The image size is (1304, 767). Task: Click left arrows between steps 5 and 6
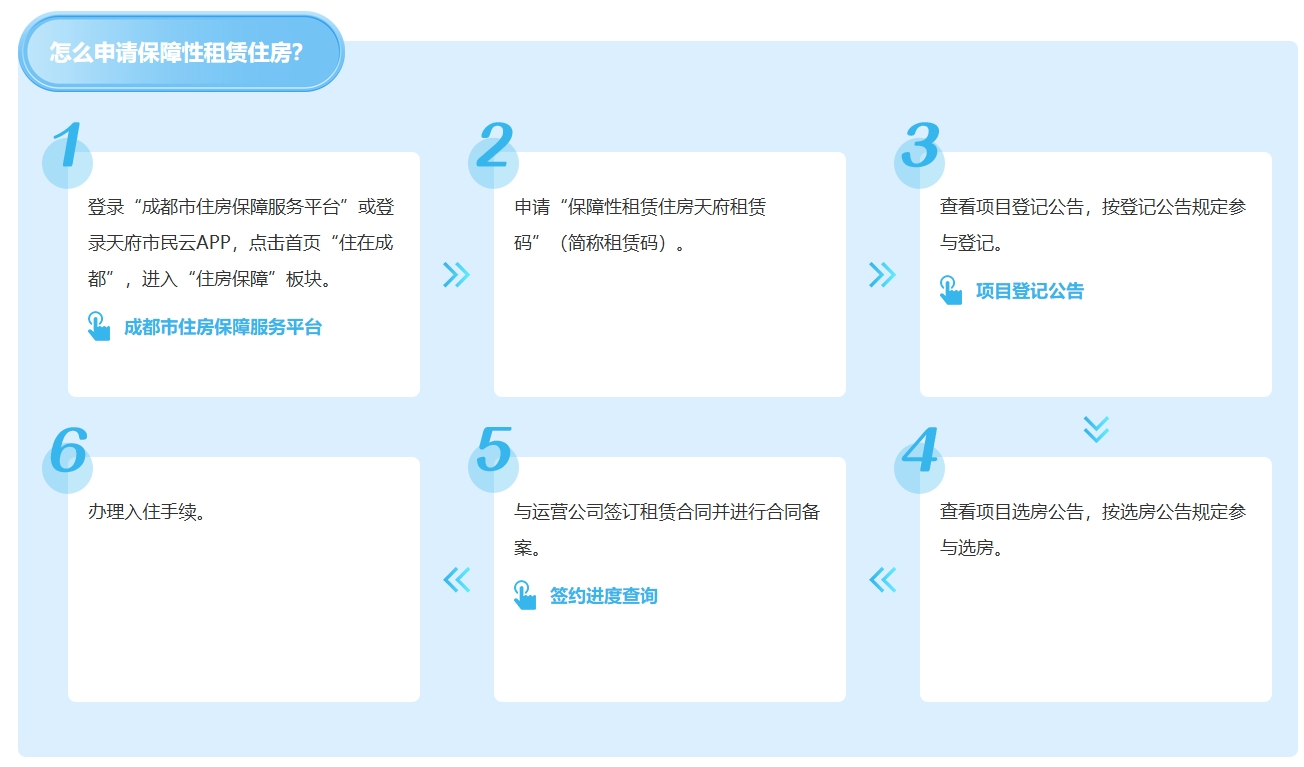(456, 580)
